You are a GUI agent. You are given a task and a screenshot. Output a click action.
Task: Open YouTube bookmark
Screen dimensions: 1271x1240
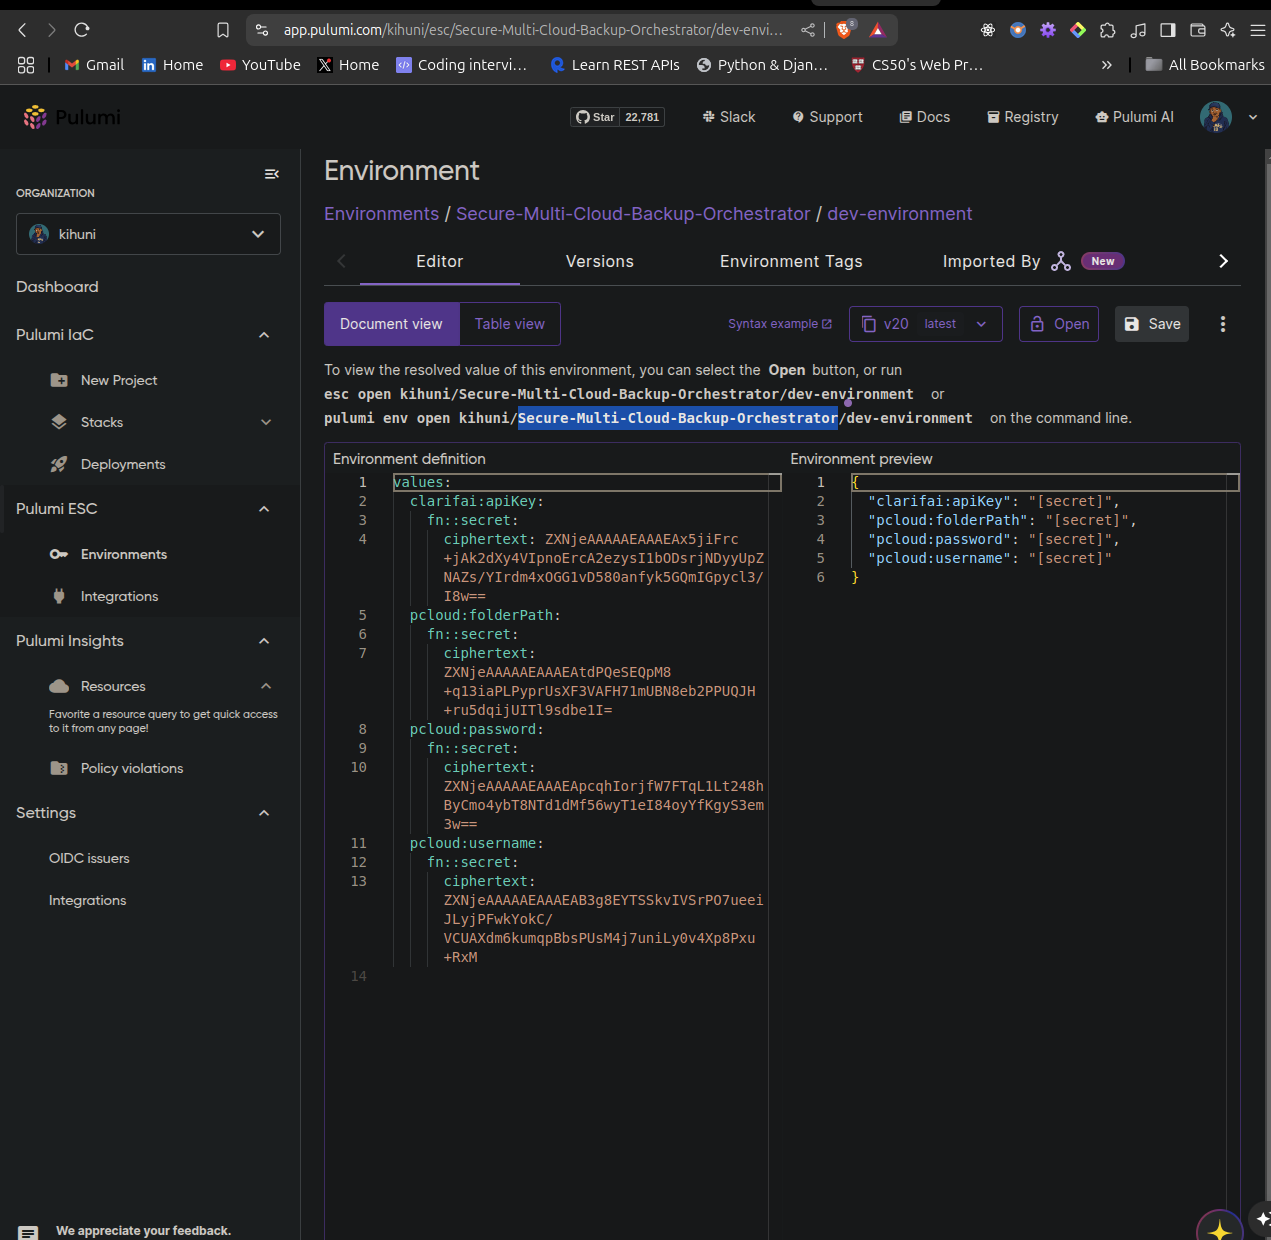click(x=260, y=65)
